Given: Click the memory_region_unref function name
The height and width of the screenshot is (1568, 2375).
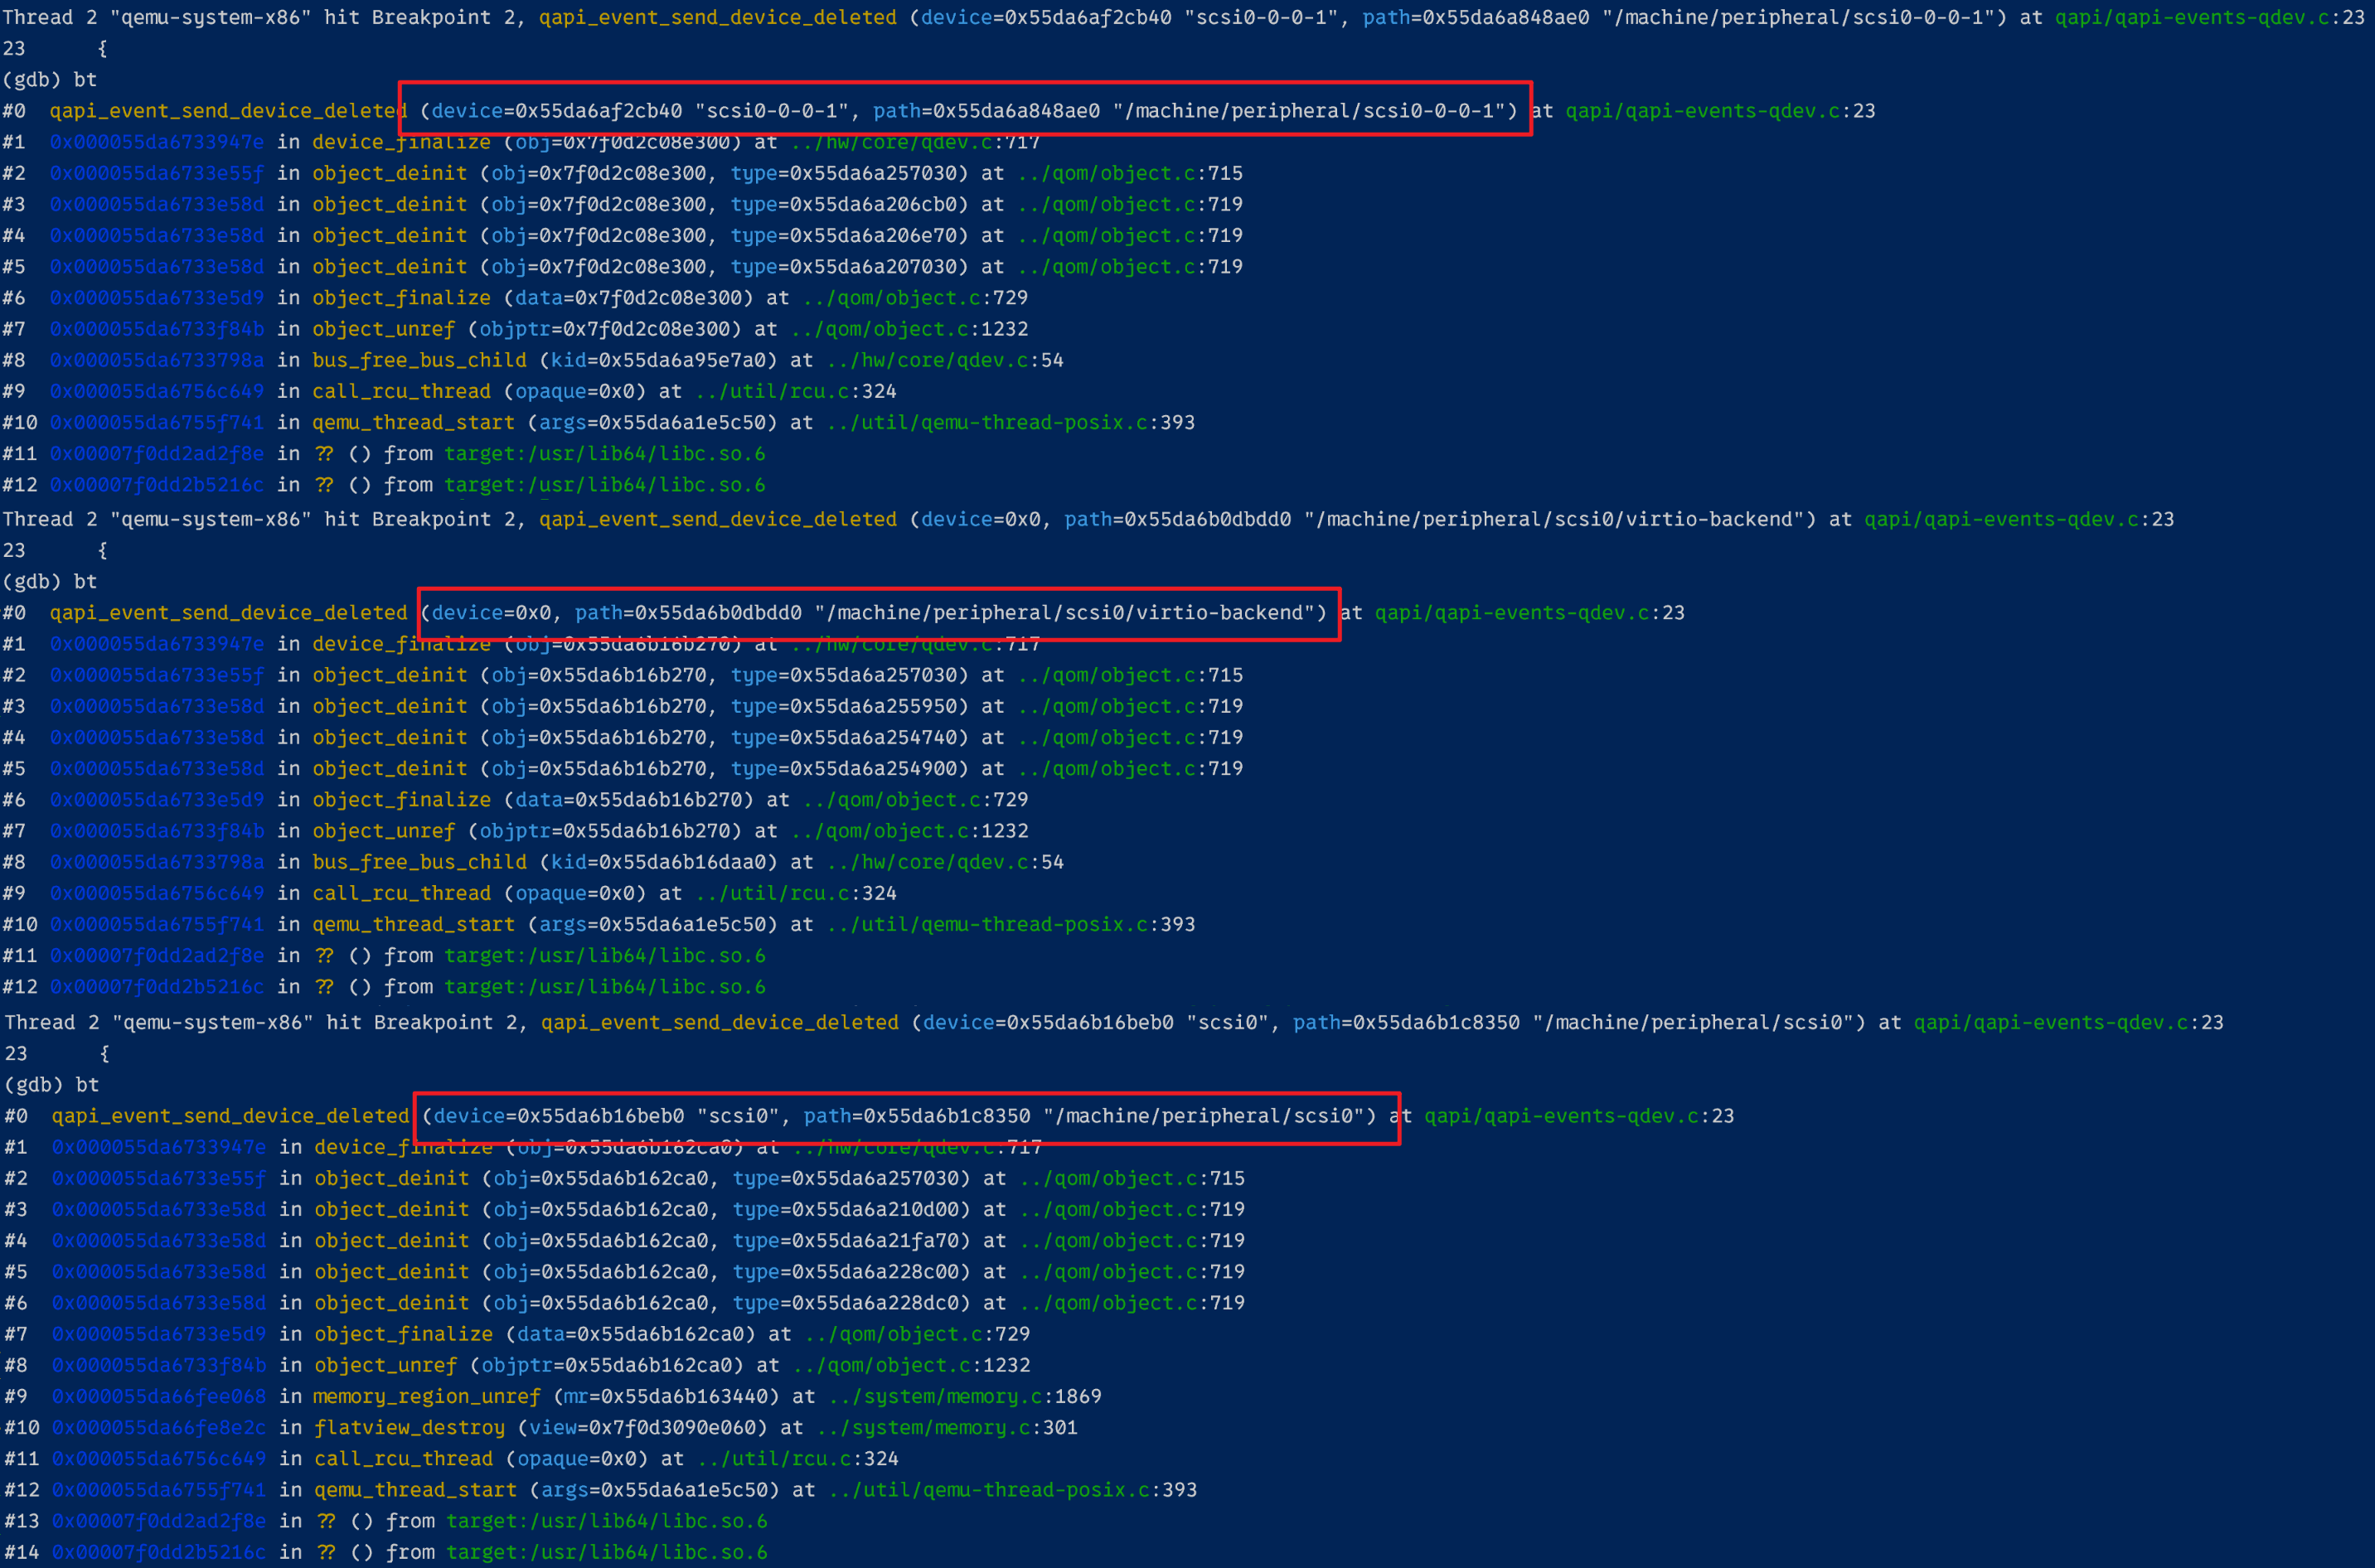Looking at the screenshot, I should [427, 1396].
